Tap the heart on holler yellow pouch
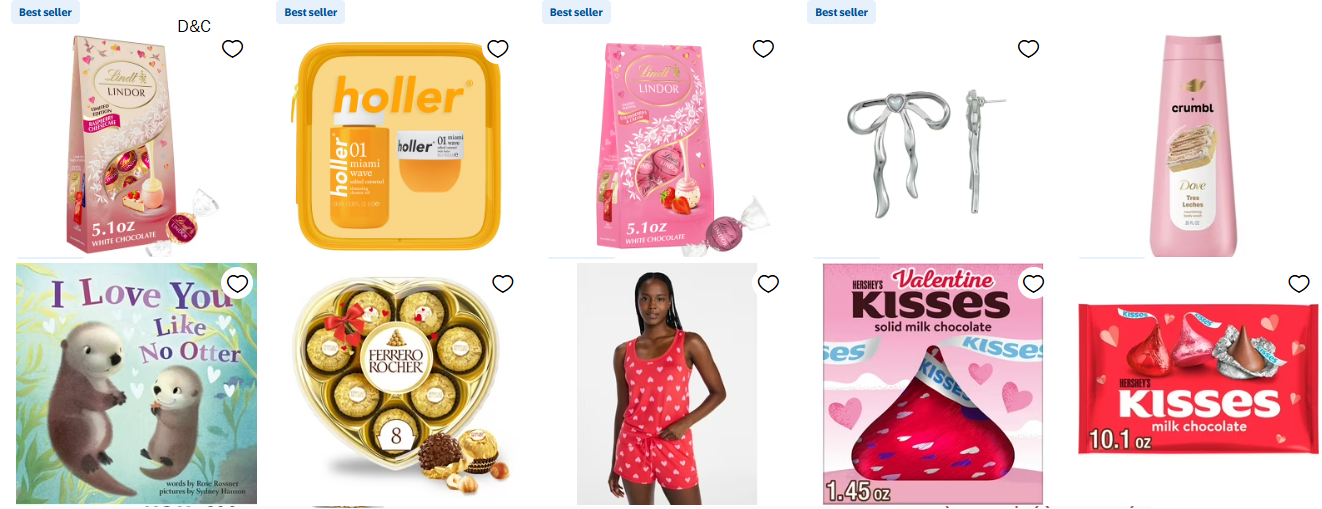 tap(498, 49)
